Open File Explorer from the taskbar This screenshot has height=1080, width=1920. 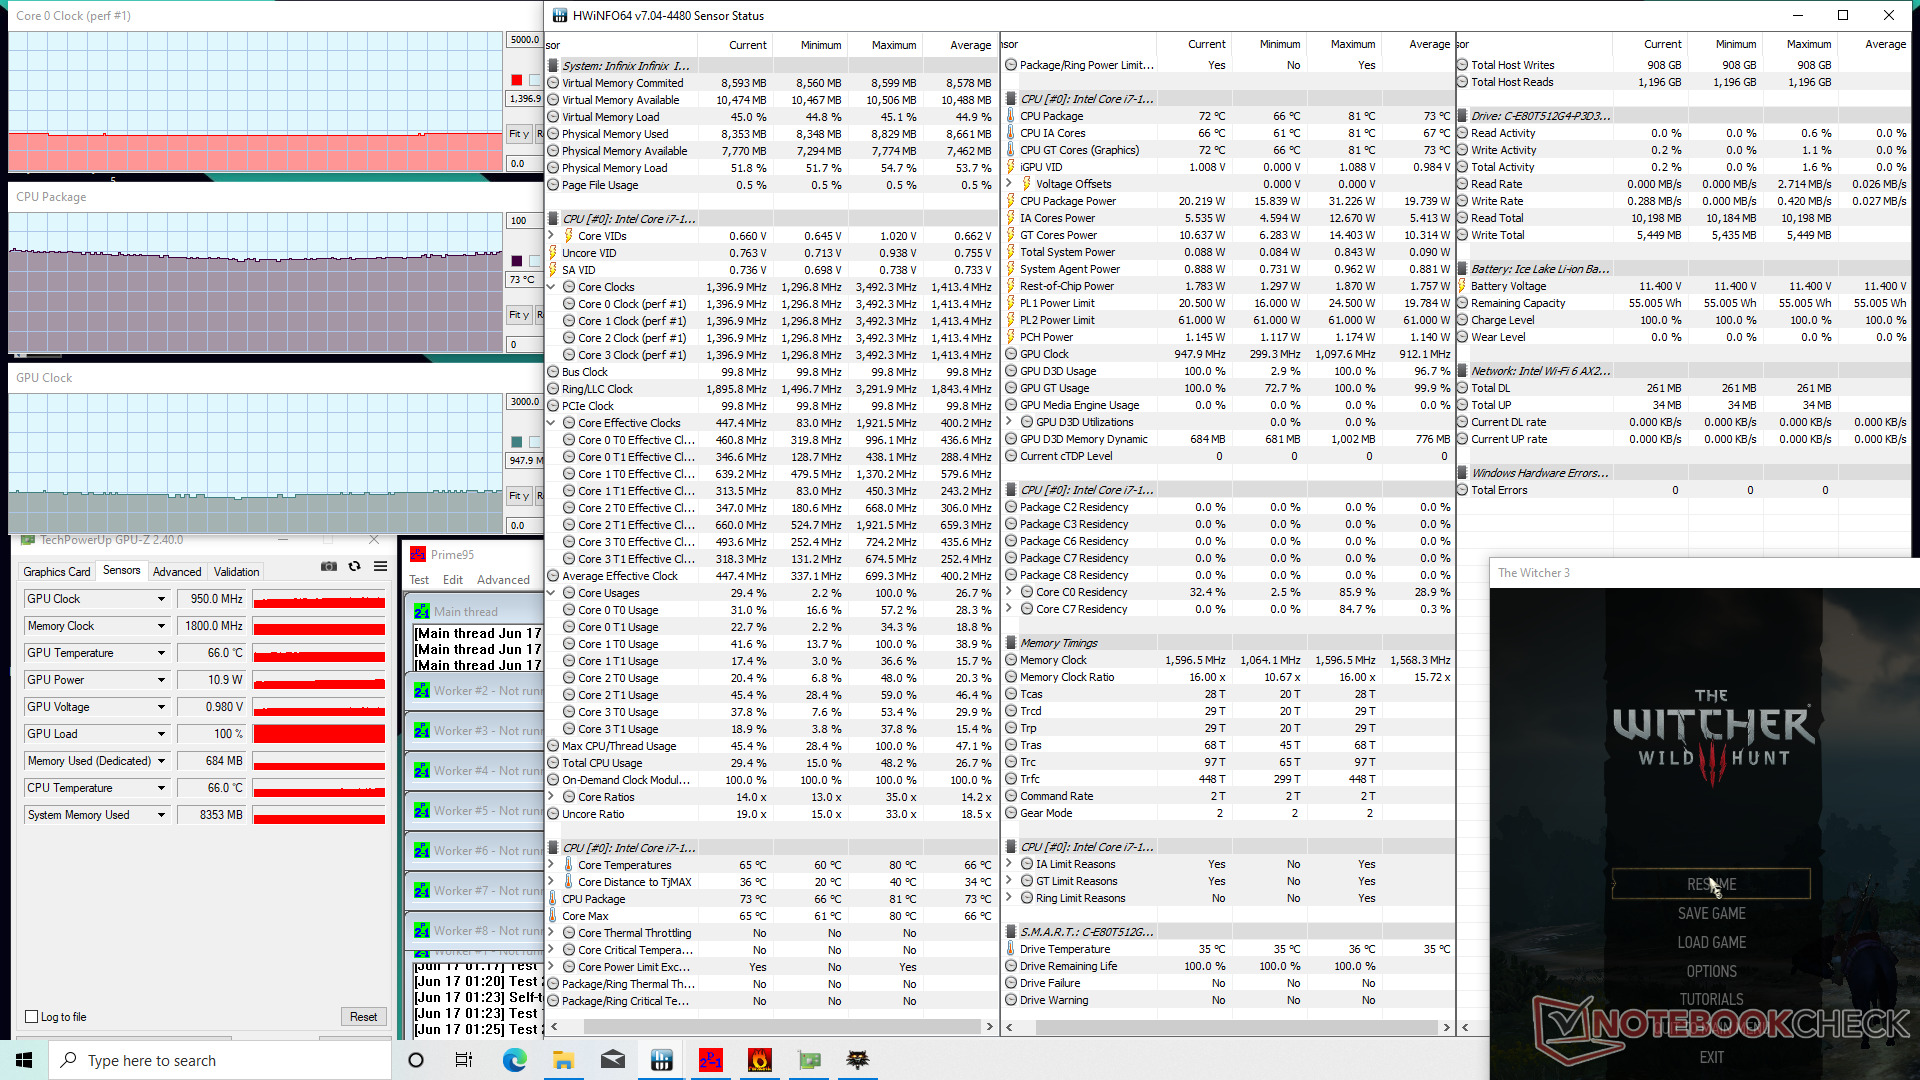(x=563, y=1060)
